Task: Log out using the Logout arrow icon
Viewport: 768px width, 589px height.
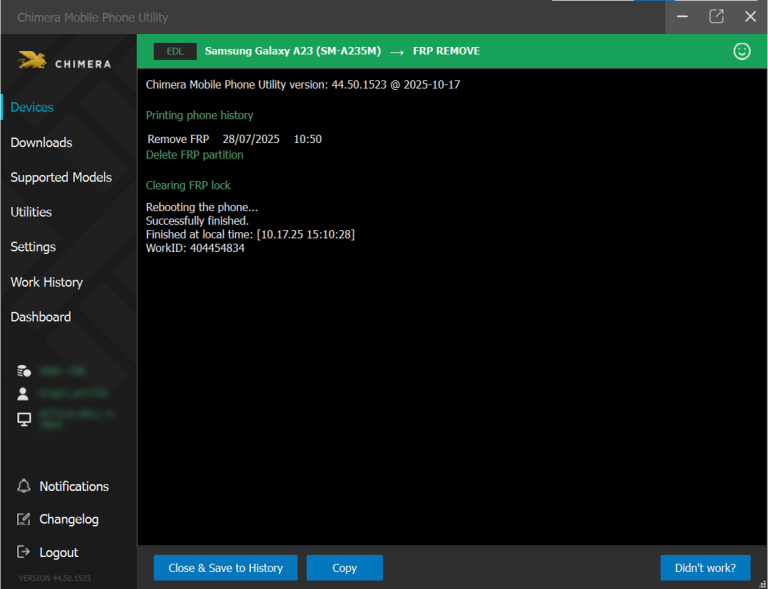Action: pos(24,552)
